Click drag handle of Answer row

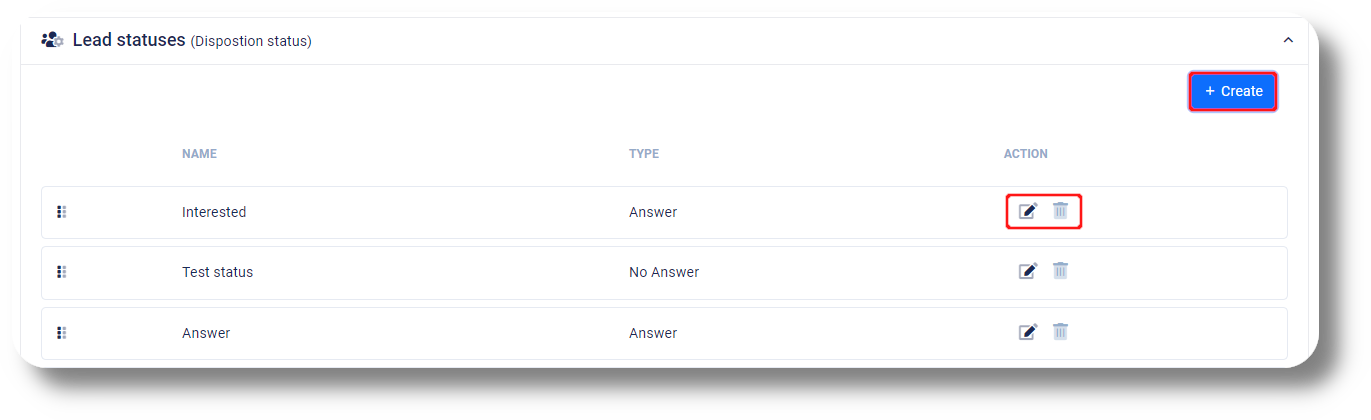pos(62,333)
